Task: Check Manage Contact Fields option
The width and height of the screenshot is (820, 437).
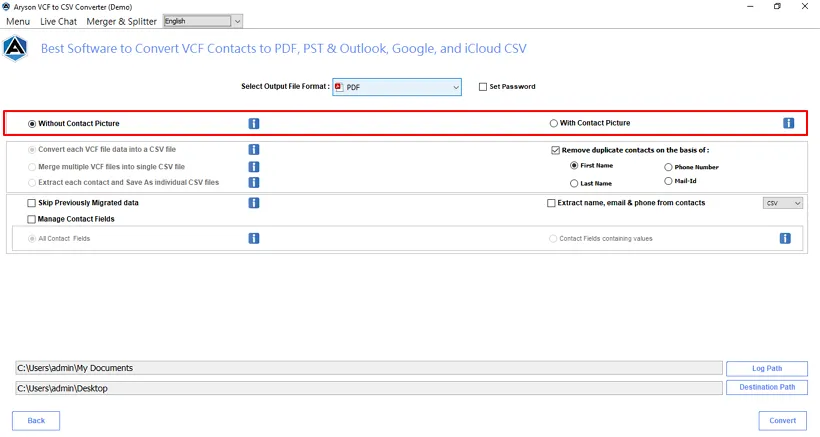Action: click(31, 219)
